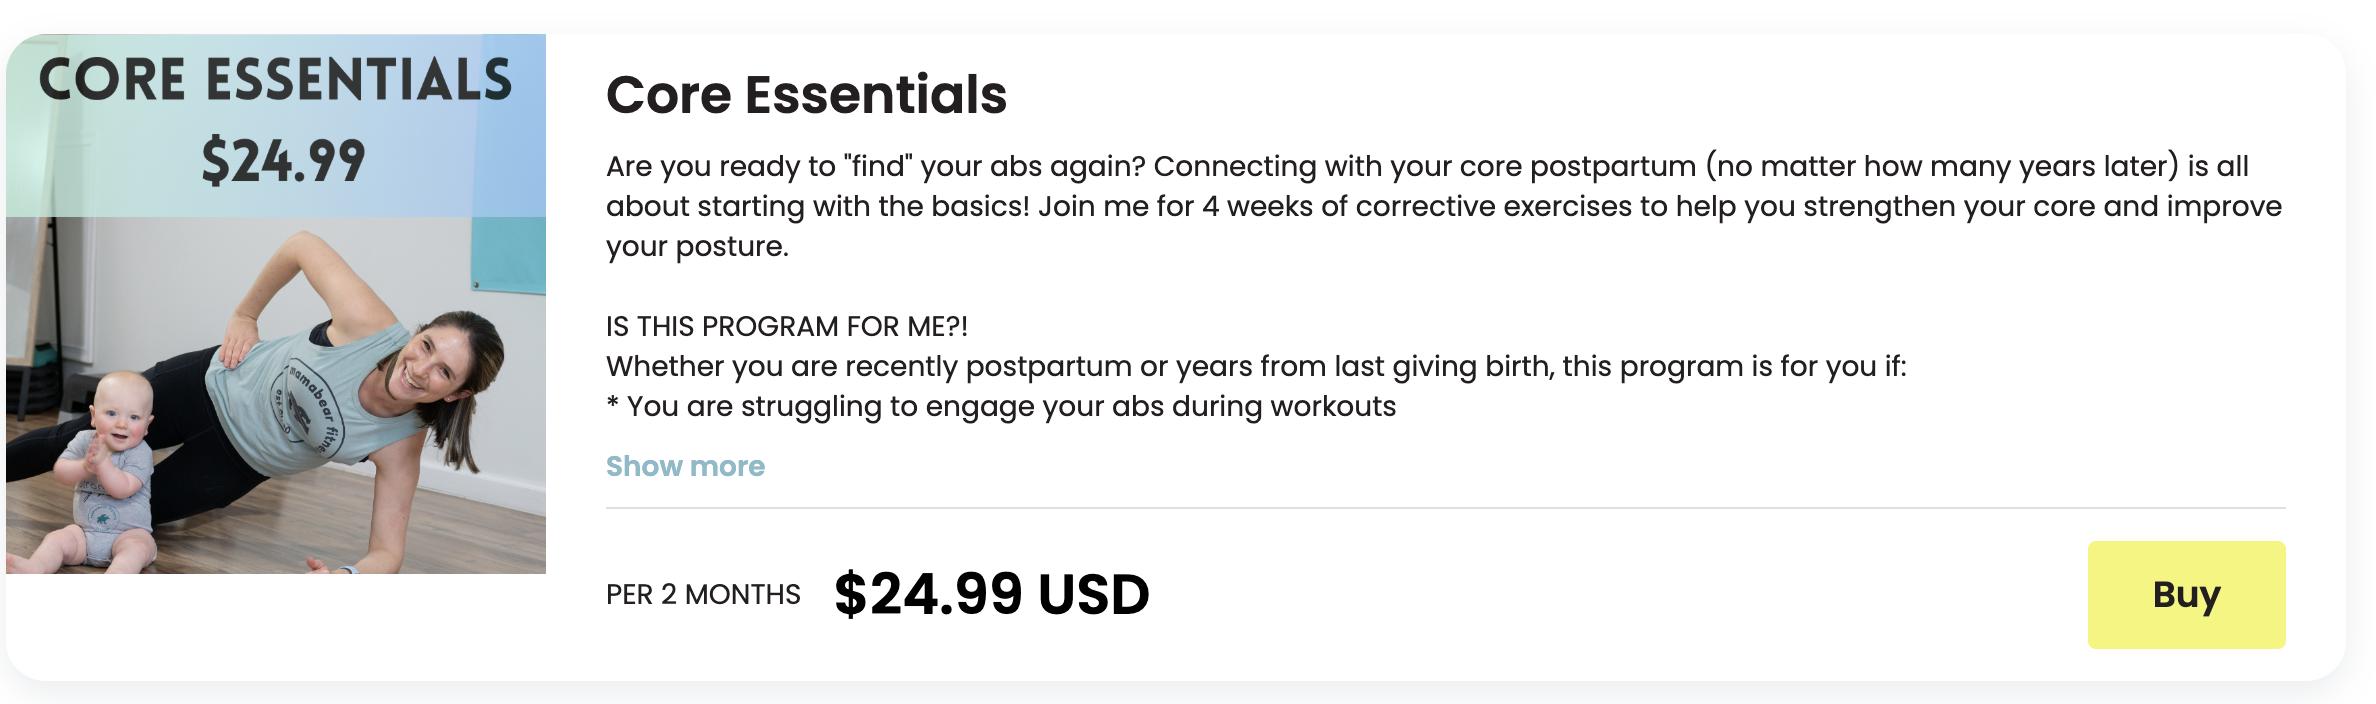2376x704 pixels.
Task: Click the 'Are you ready to find' paragraph
Action: point(1426,166)
